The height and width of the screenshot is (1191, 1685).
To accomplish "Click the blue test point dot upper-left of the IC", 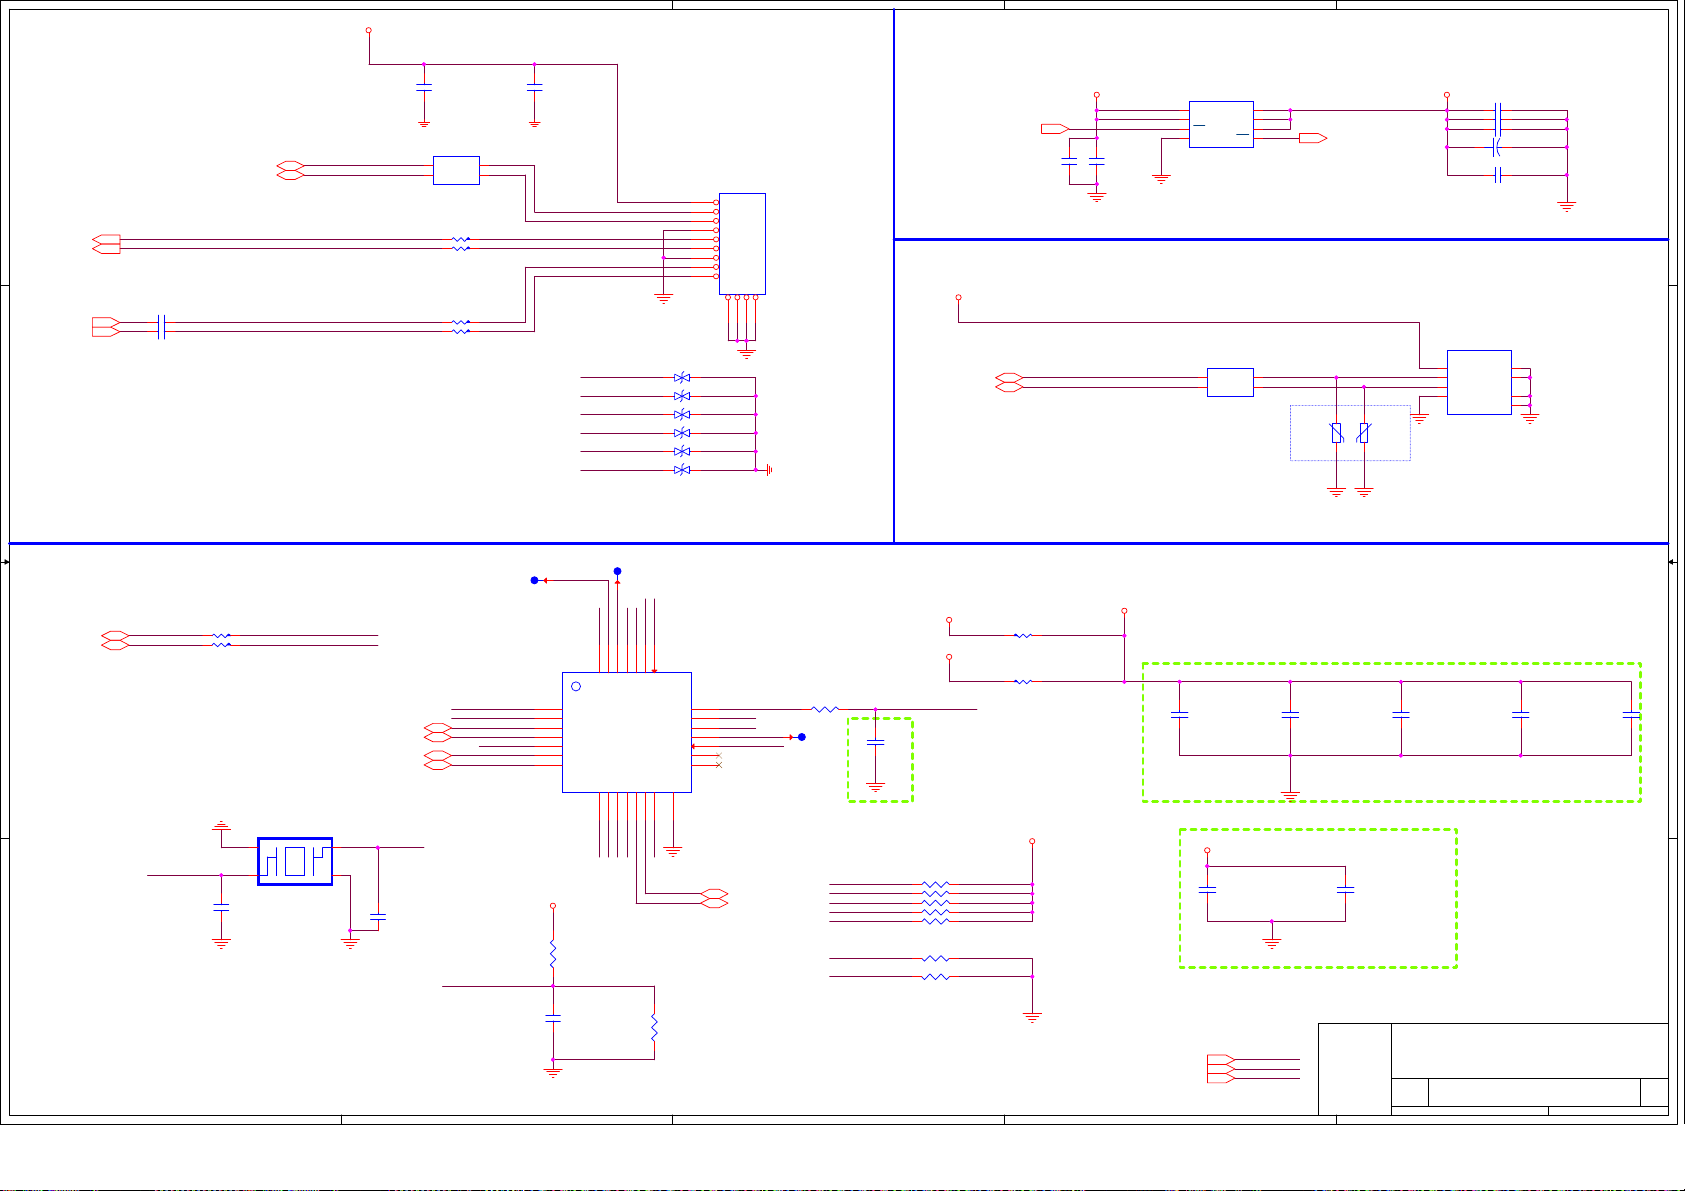I will point(534,580).
